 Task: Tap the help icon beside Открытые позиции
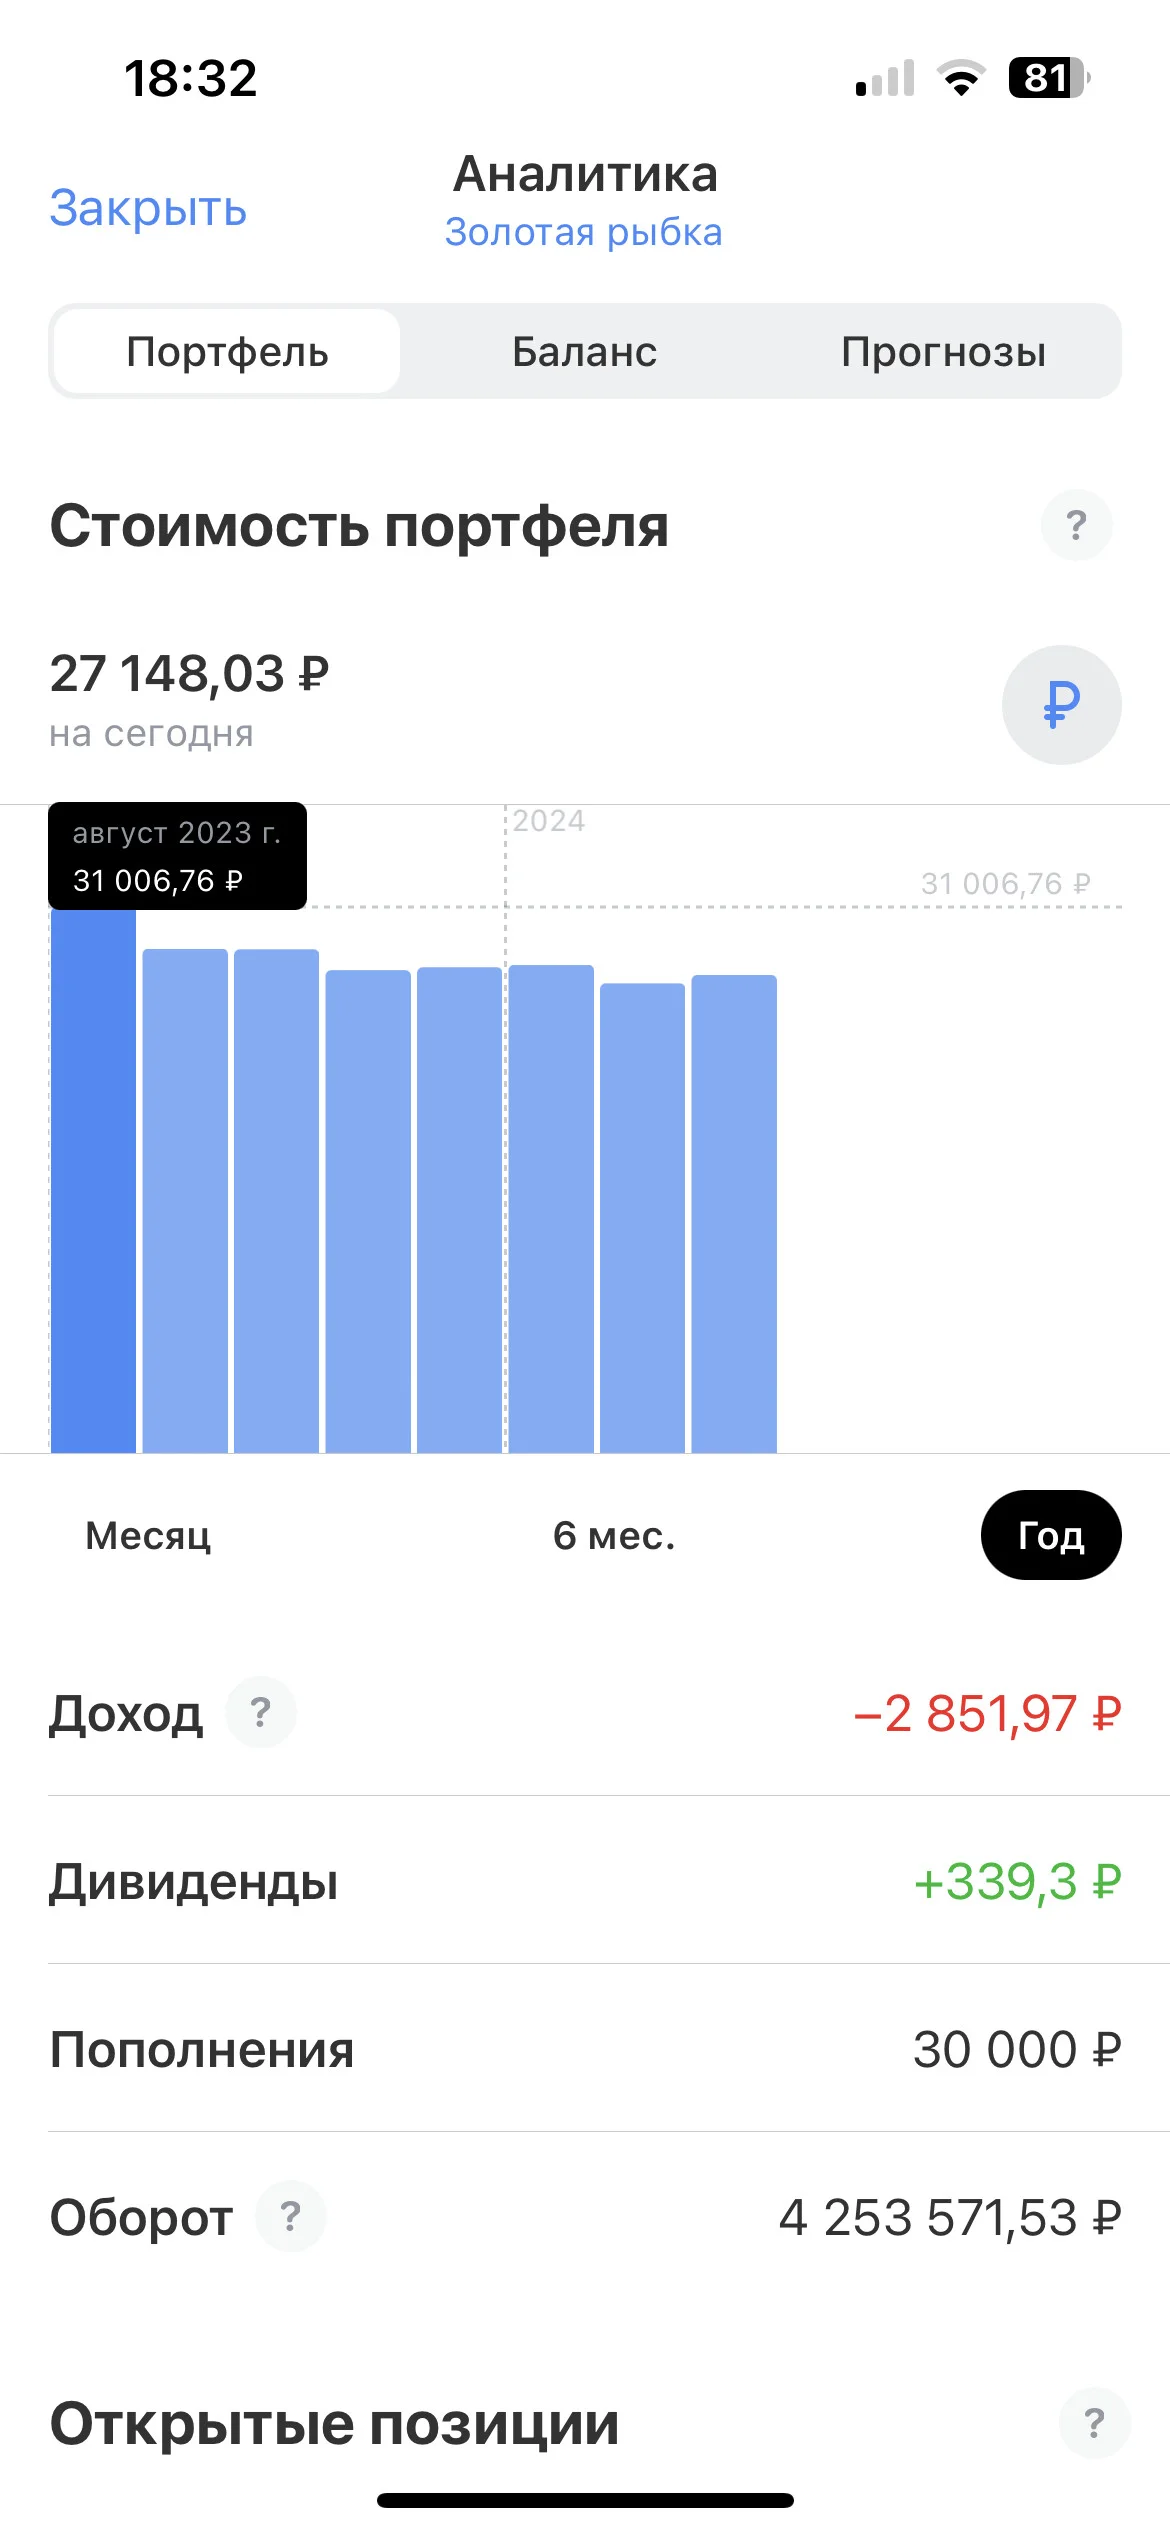pyautogui.click(x=1094, y=2423)
